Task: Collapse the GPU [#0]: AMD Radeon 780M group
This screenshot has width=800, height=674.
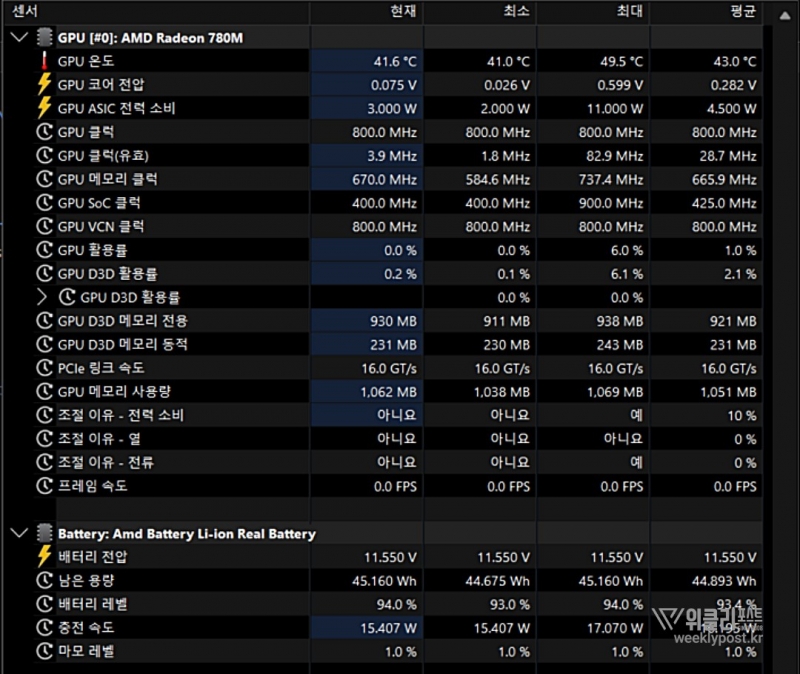Action: (19, 37)
